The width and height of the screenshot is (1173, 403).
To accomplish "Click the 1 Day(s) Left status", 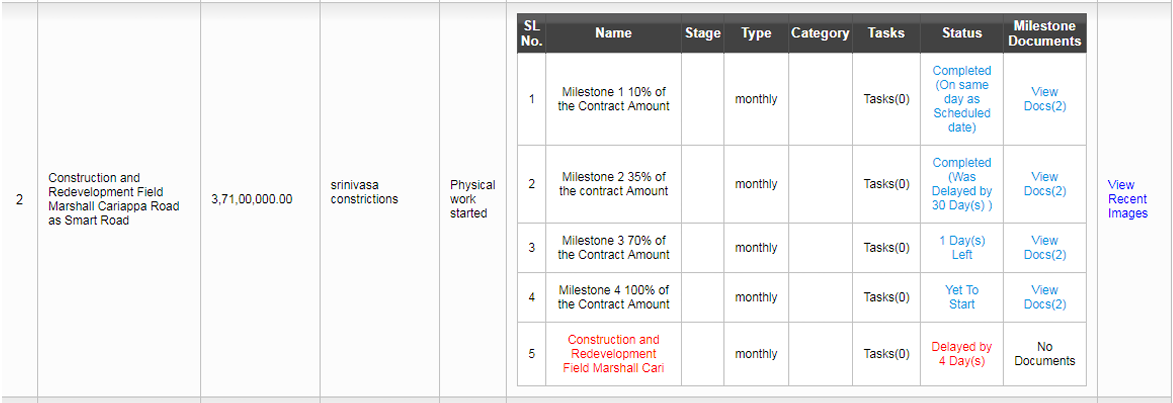I will [961, 248].
